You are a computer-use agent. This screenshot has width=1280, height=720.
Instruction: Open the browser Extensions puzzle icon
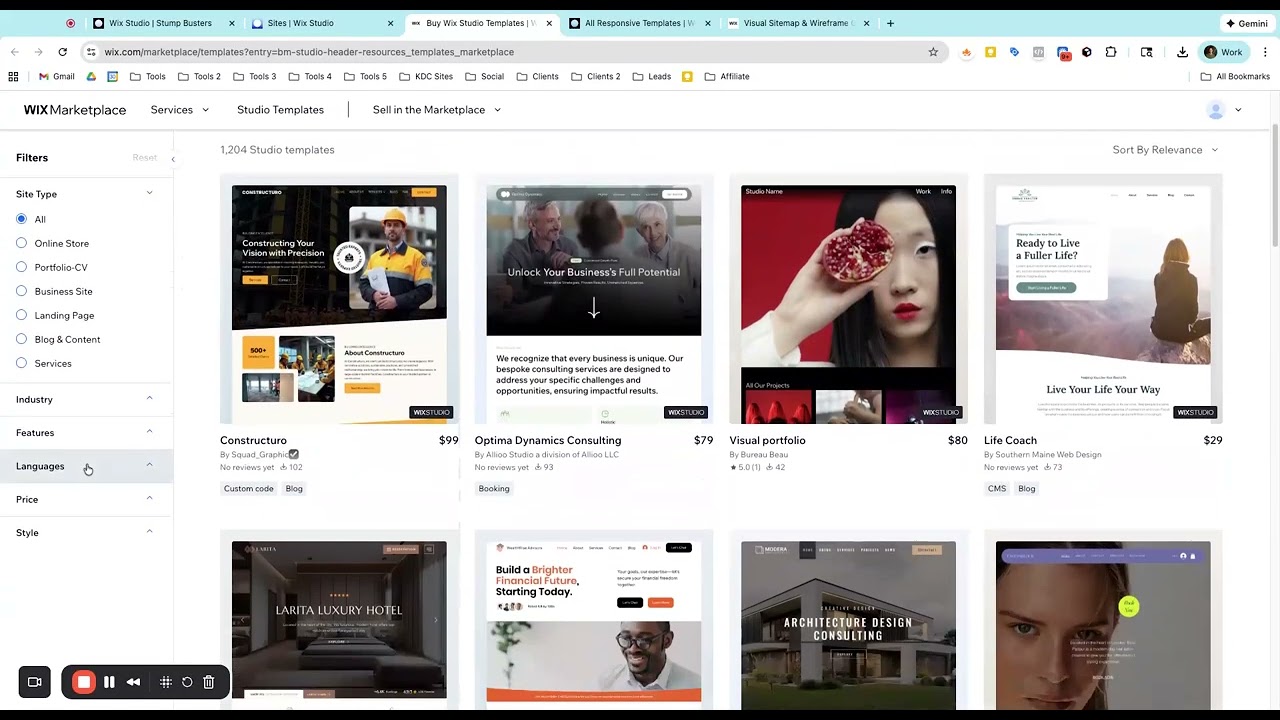click(x=1111, y=52)
